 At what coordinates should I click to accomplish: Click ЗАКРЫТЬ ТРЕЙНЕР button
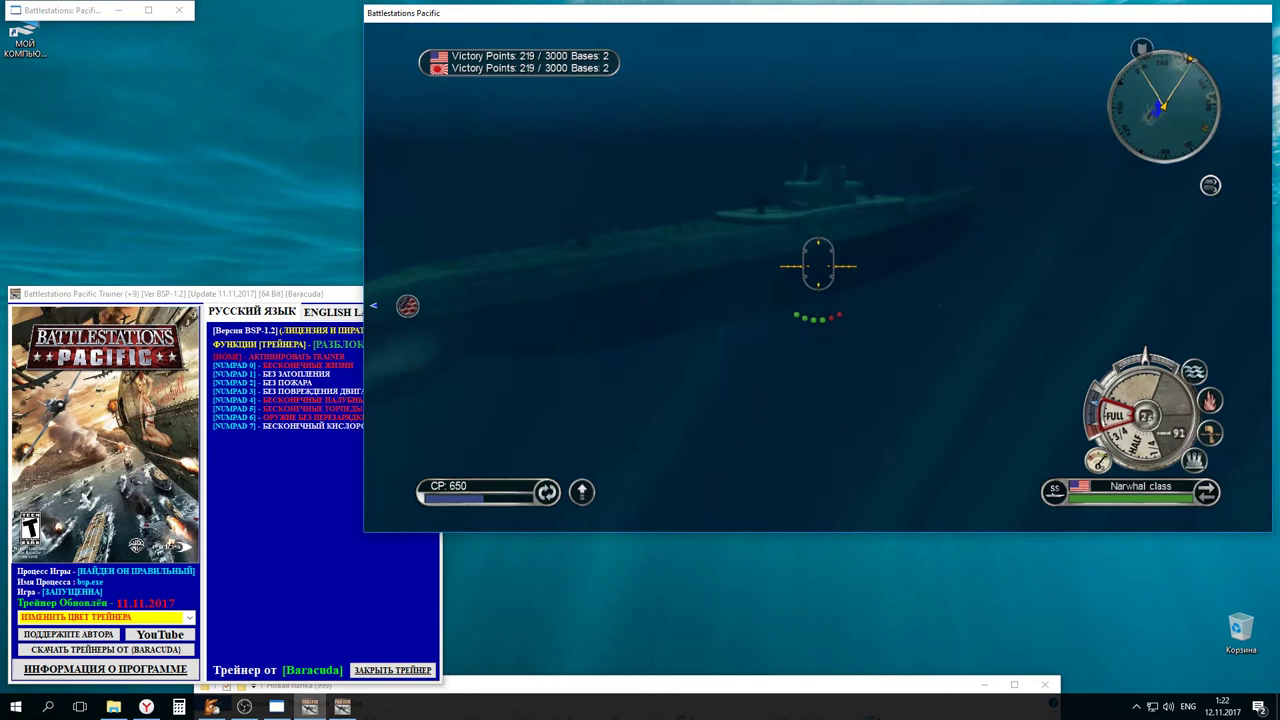point(393,670)
